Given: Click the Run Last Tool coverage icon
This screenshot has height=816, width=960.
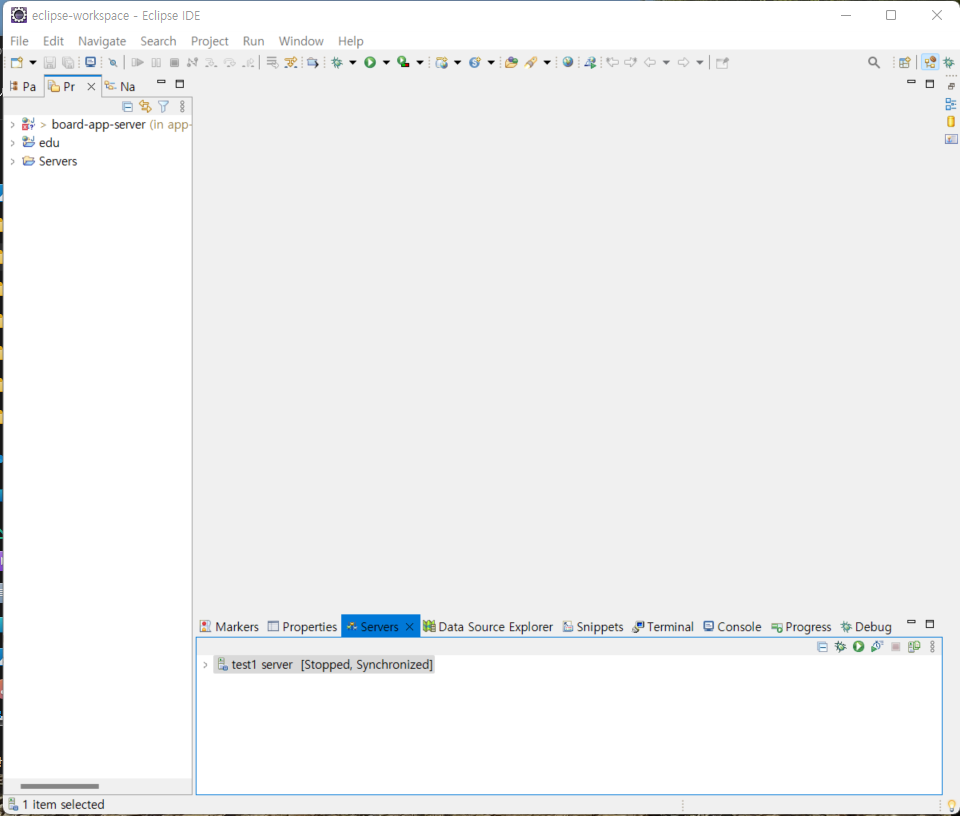Looking at the screenshot, I should coord(403,62).
